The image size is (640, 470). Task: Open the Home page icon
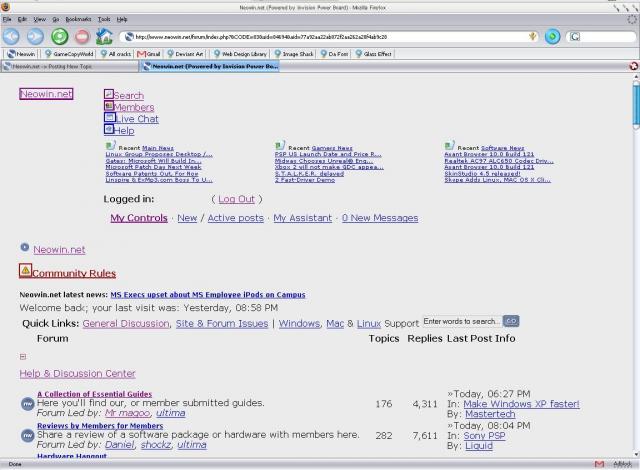tap(104, 37)
